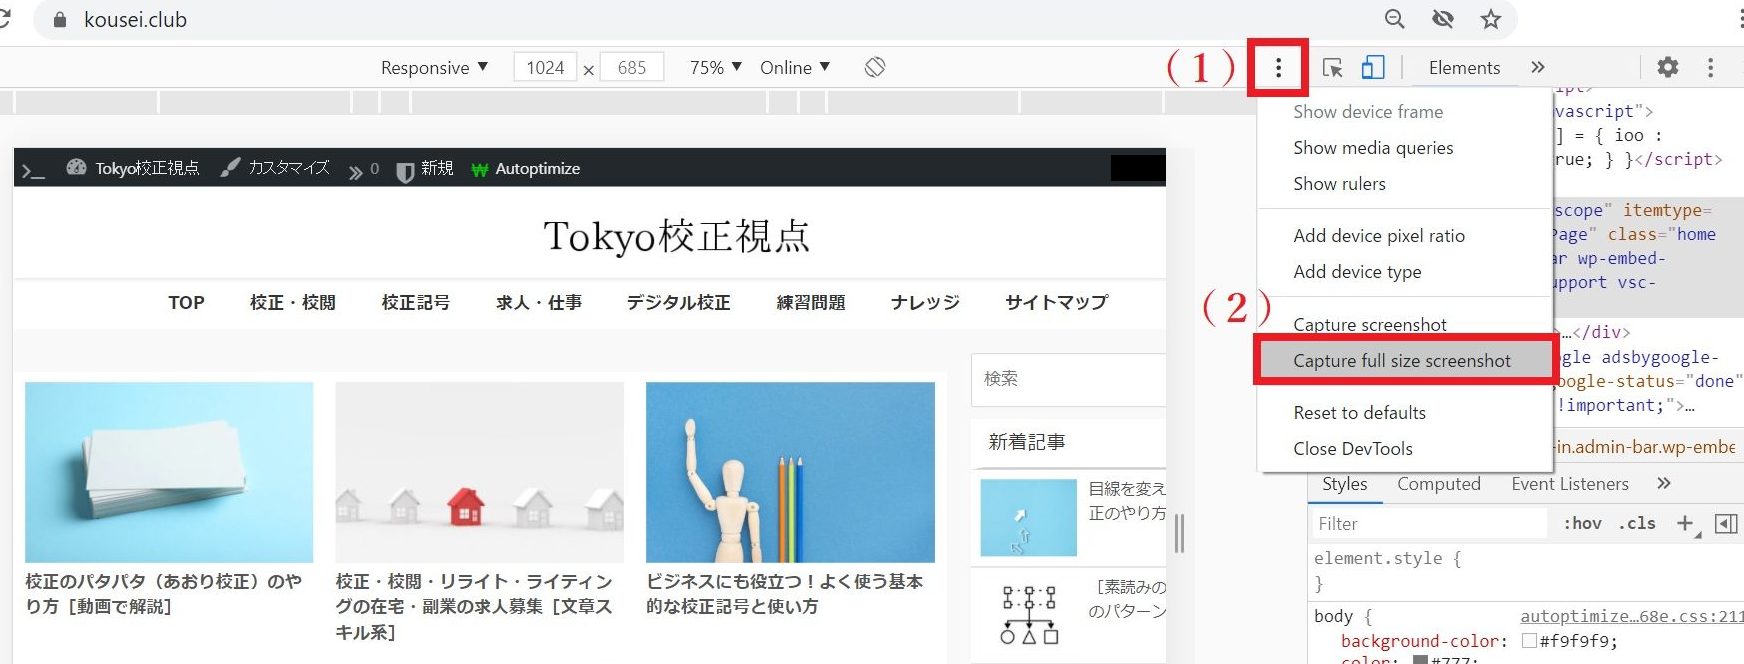Switch to the Styles tab
The width and height of the screenshot is (1744, 664).
tap(1344, 484)
